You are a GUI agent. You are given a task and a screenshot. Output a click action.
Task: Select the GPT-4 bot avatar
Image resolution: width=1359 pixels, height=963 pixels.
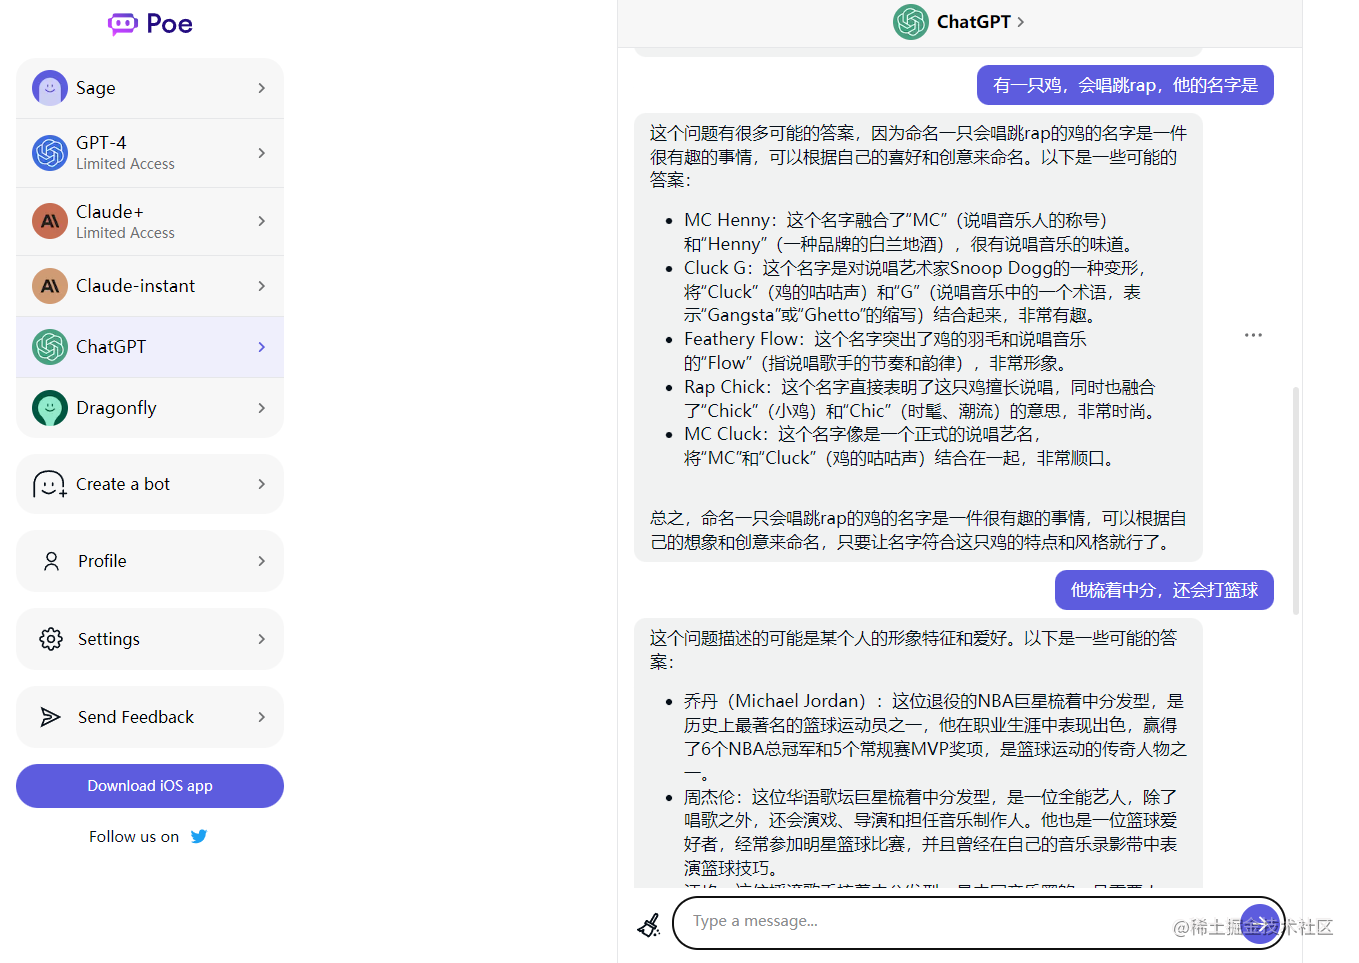(50, 153)
